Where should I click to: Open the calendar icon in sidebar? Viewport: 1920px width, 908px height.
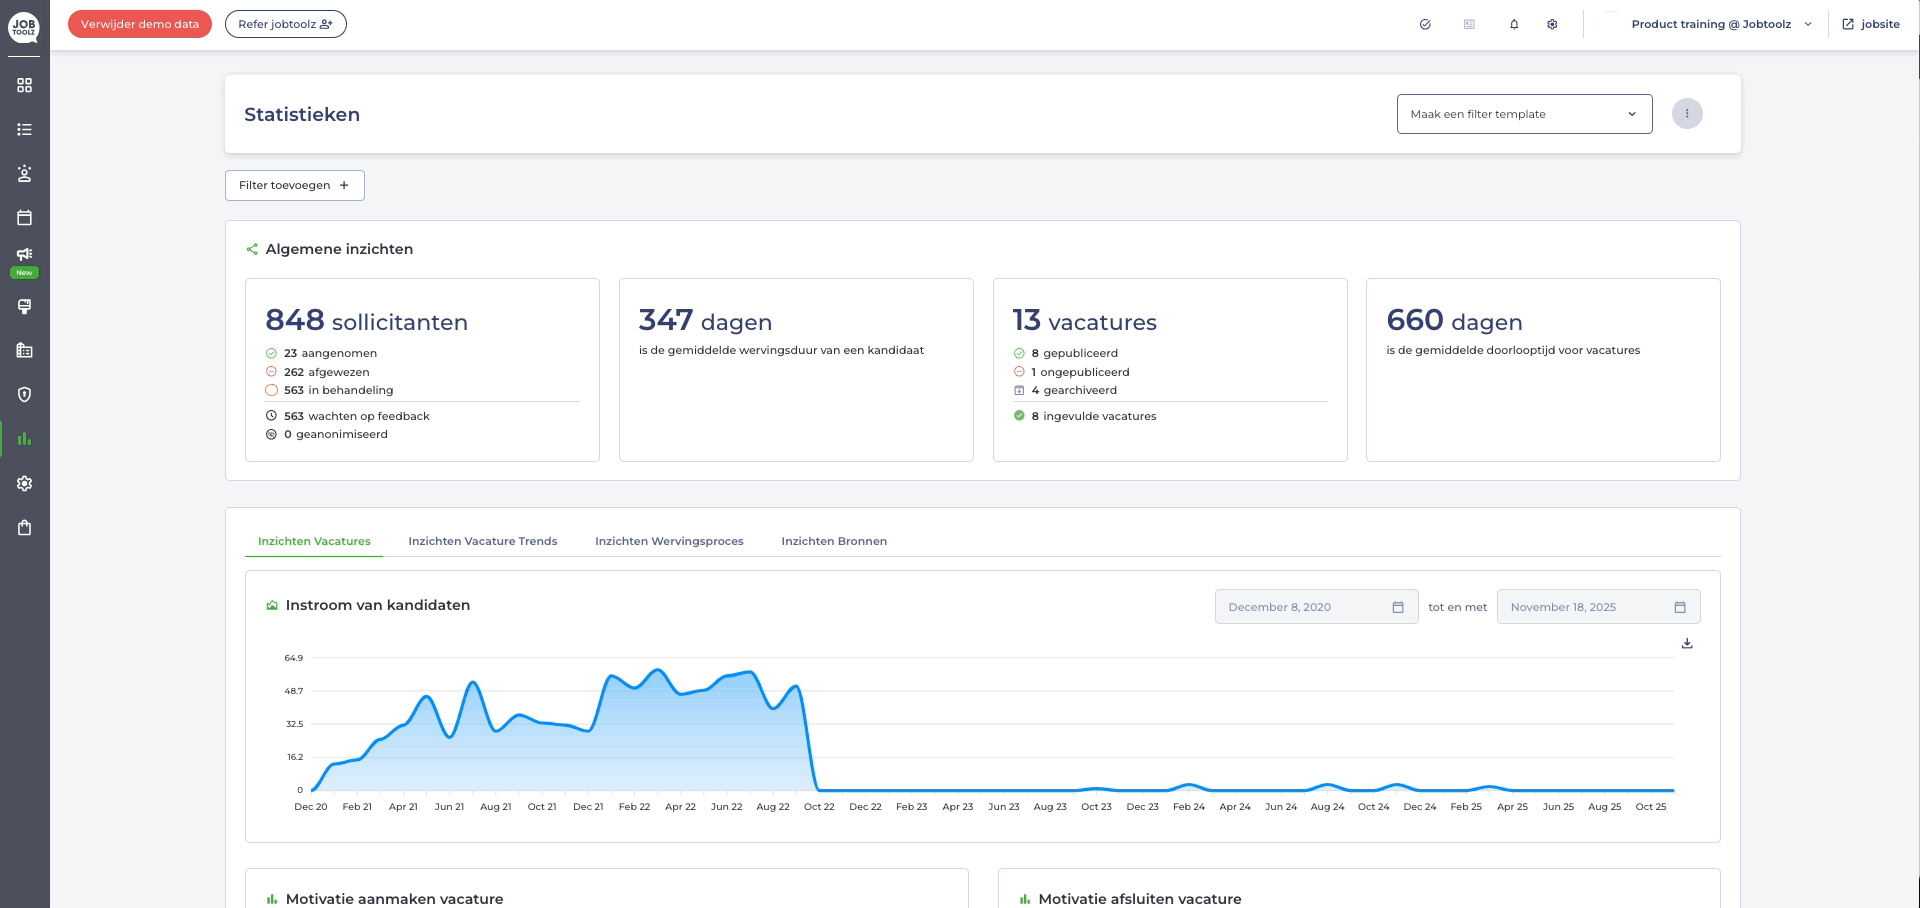click(x=25, y=218)
